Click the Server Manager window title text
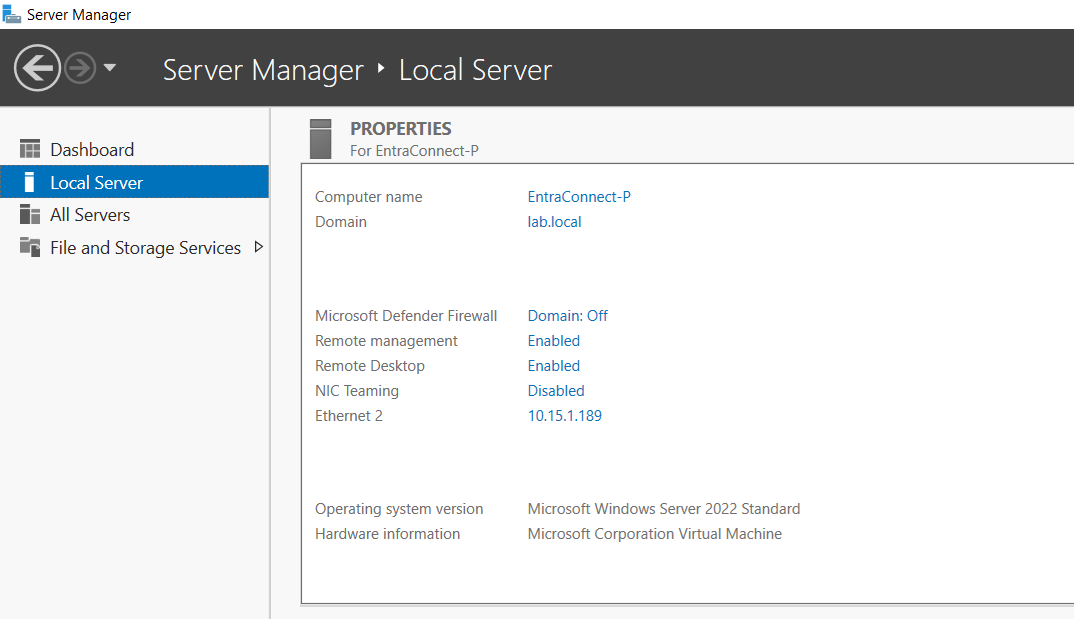 tap(79, 15)
